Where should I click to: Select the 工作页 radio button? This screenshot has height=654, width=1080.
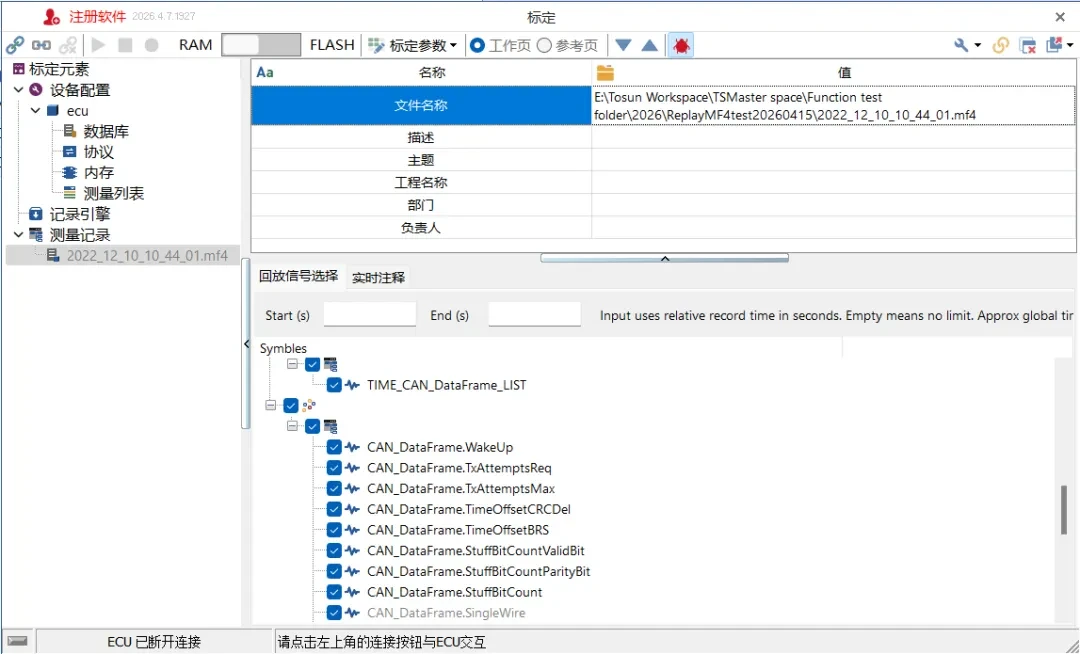[478, 45]
